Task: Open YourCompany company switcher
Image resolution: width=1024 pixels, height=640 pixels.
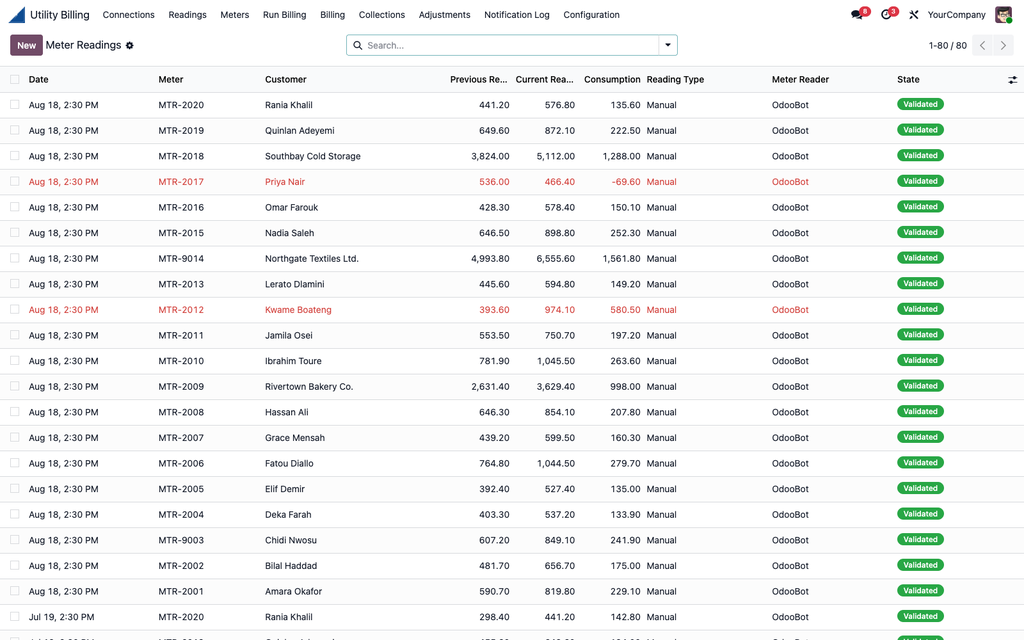Action: point(956,14)
